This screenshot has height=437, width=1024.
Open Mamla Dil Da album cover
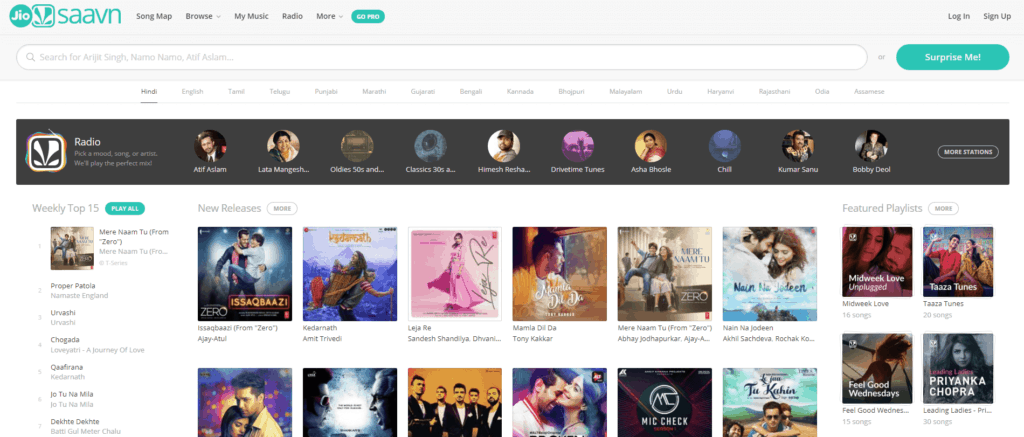[x=560, y=274]
